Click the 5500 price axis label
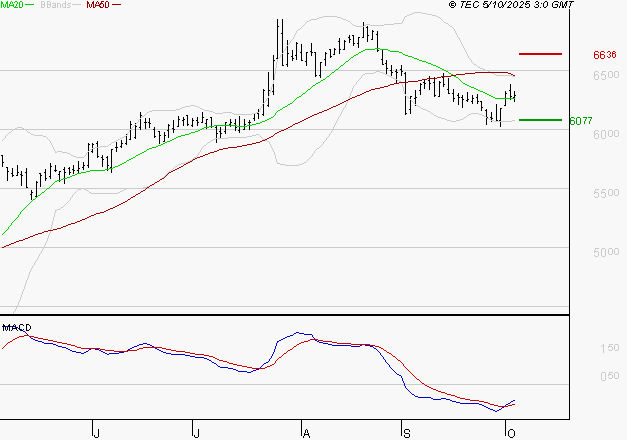 (604, 193)
